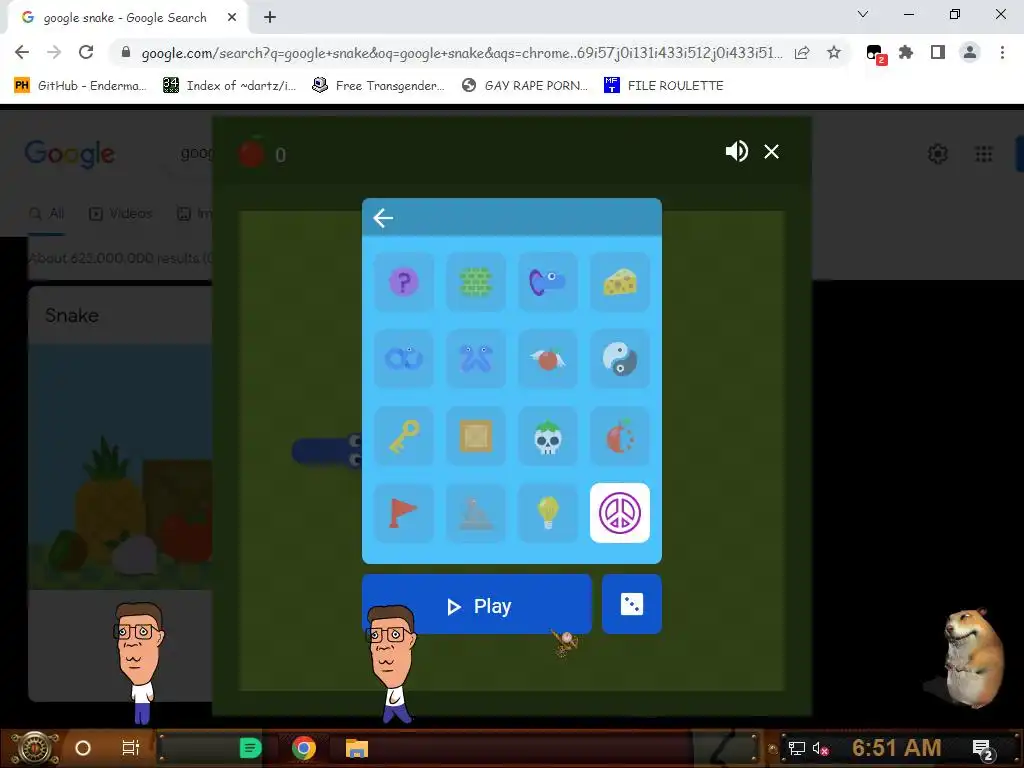1024x768 pixels.
Task: Bookmark this page with the star
Action: [834, 52]
